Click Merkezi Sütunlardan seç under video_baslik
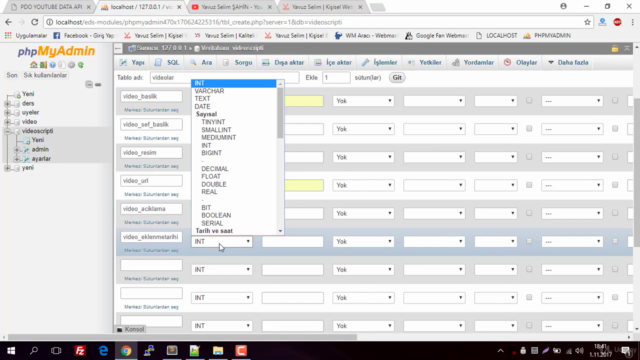Screen dimensions: 640x360 tap(151, 110)
